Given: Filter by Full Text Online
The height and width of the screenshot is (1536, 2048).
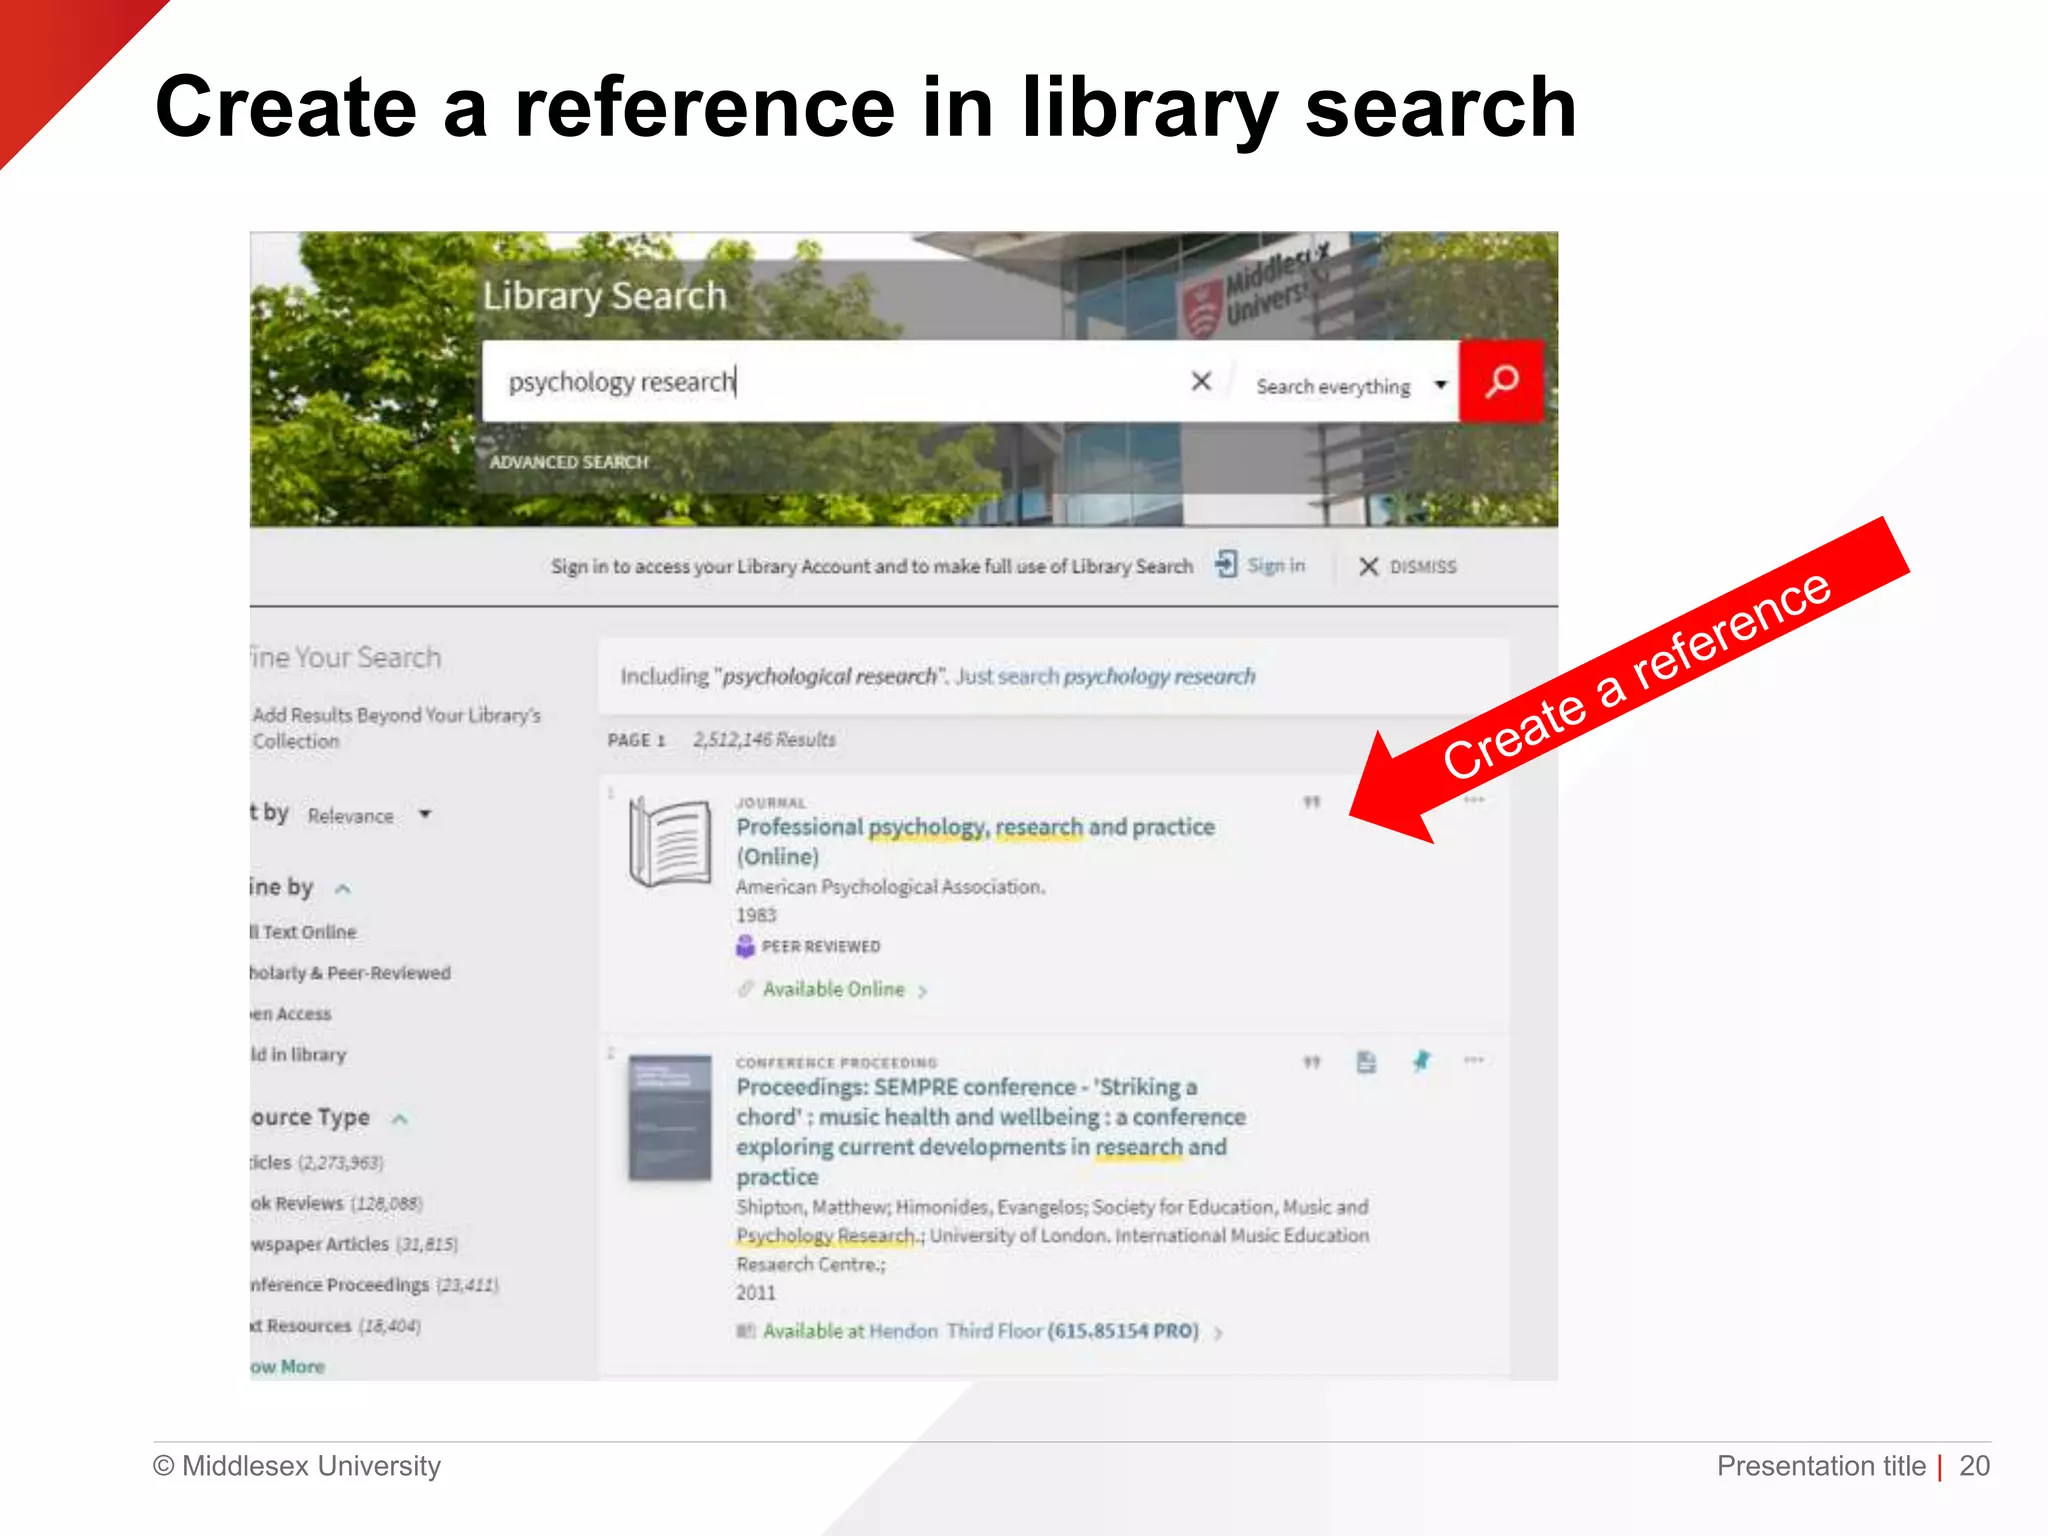Looking at the screenshot, I should 303,931.
